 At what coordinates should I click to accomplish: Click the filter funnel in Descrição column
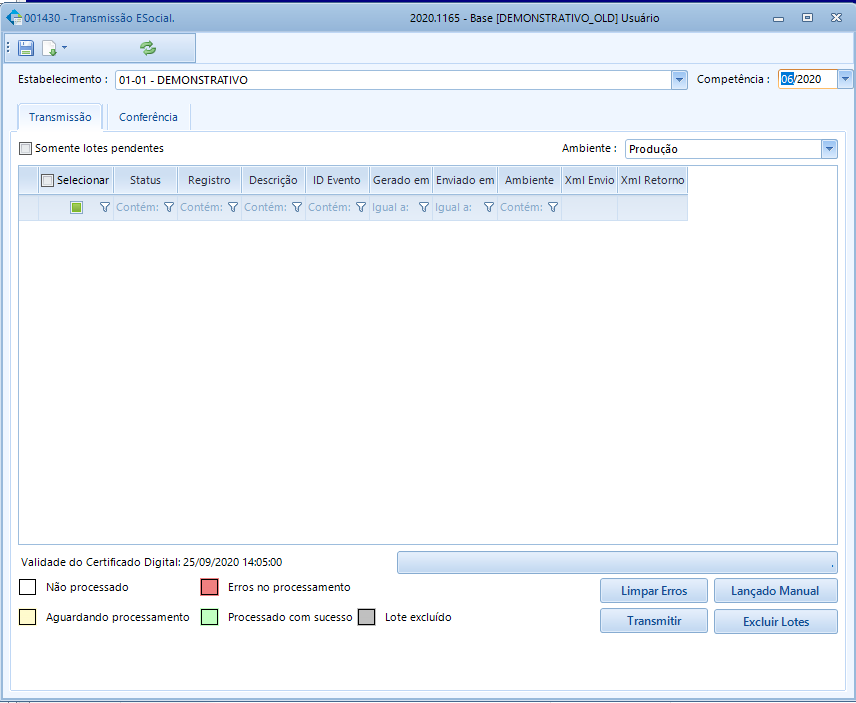(297, 207)
